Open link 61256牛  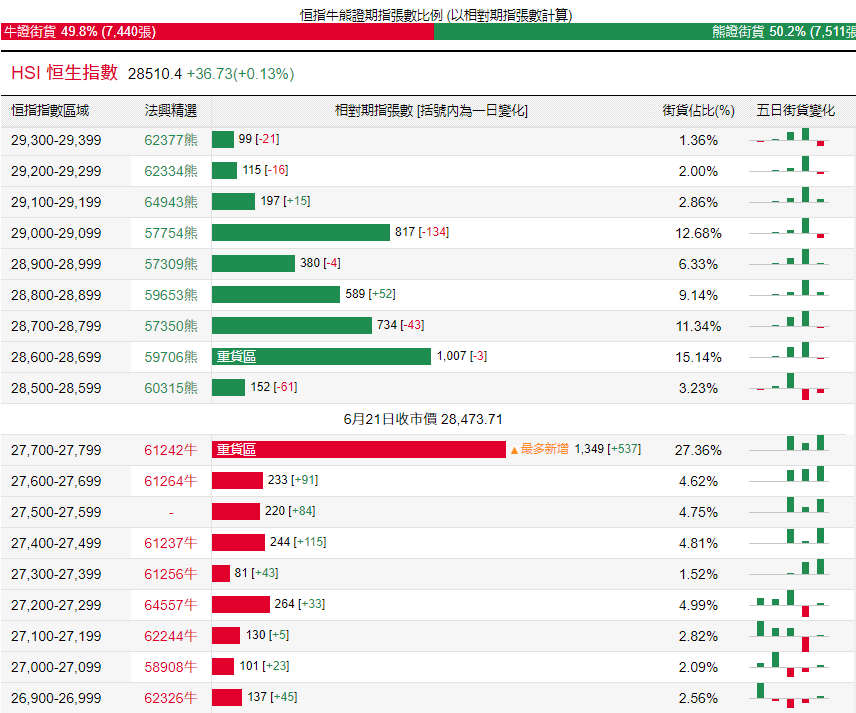tap(171, 574)
